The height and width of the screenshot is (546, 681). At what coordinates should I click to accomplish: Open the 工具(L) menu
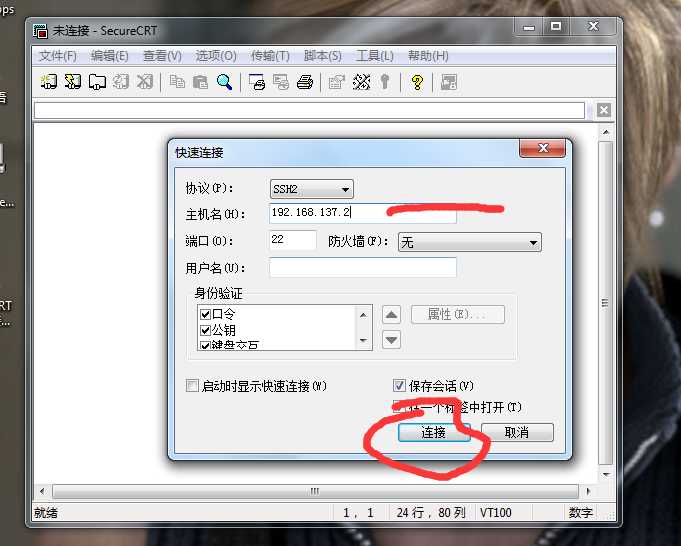375,56
